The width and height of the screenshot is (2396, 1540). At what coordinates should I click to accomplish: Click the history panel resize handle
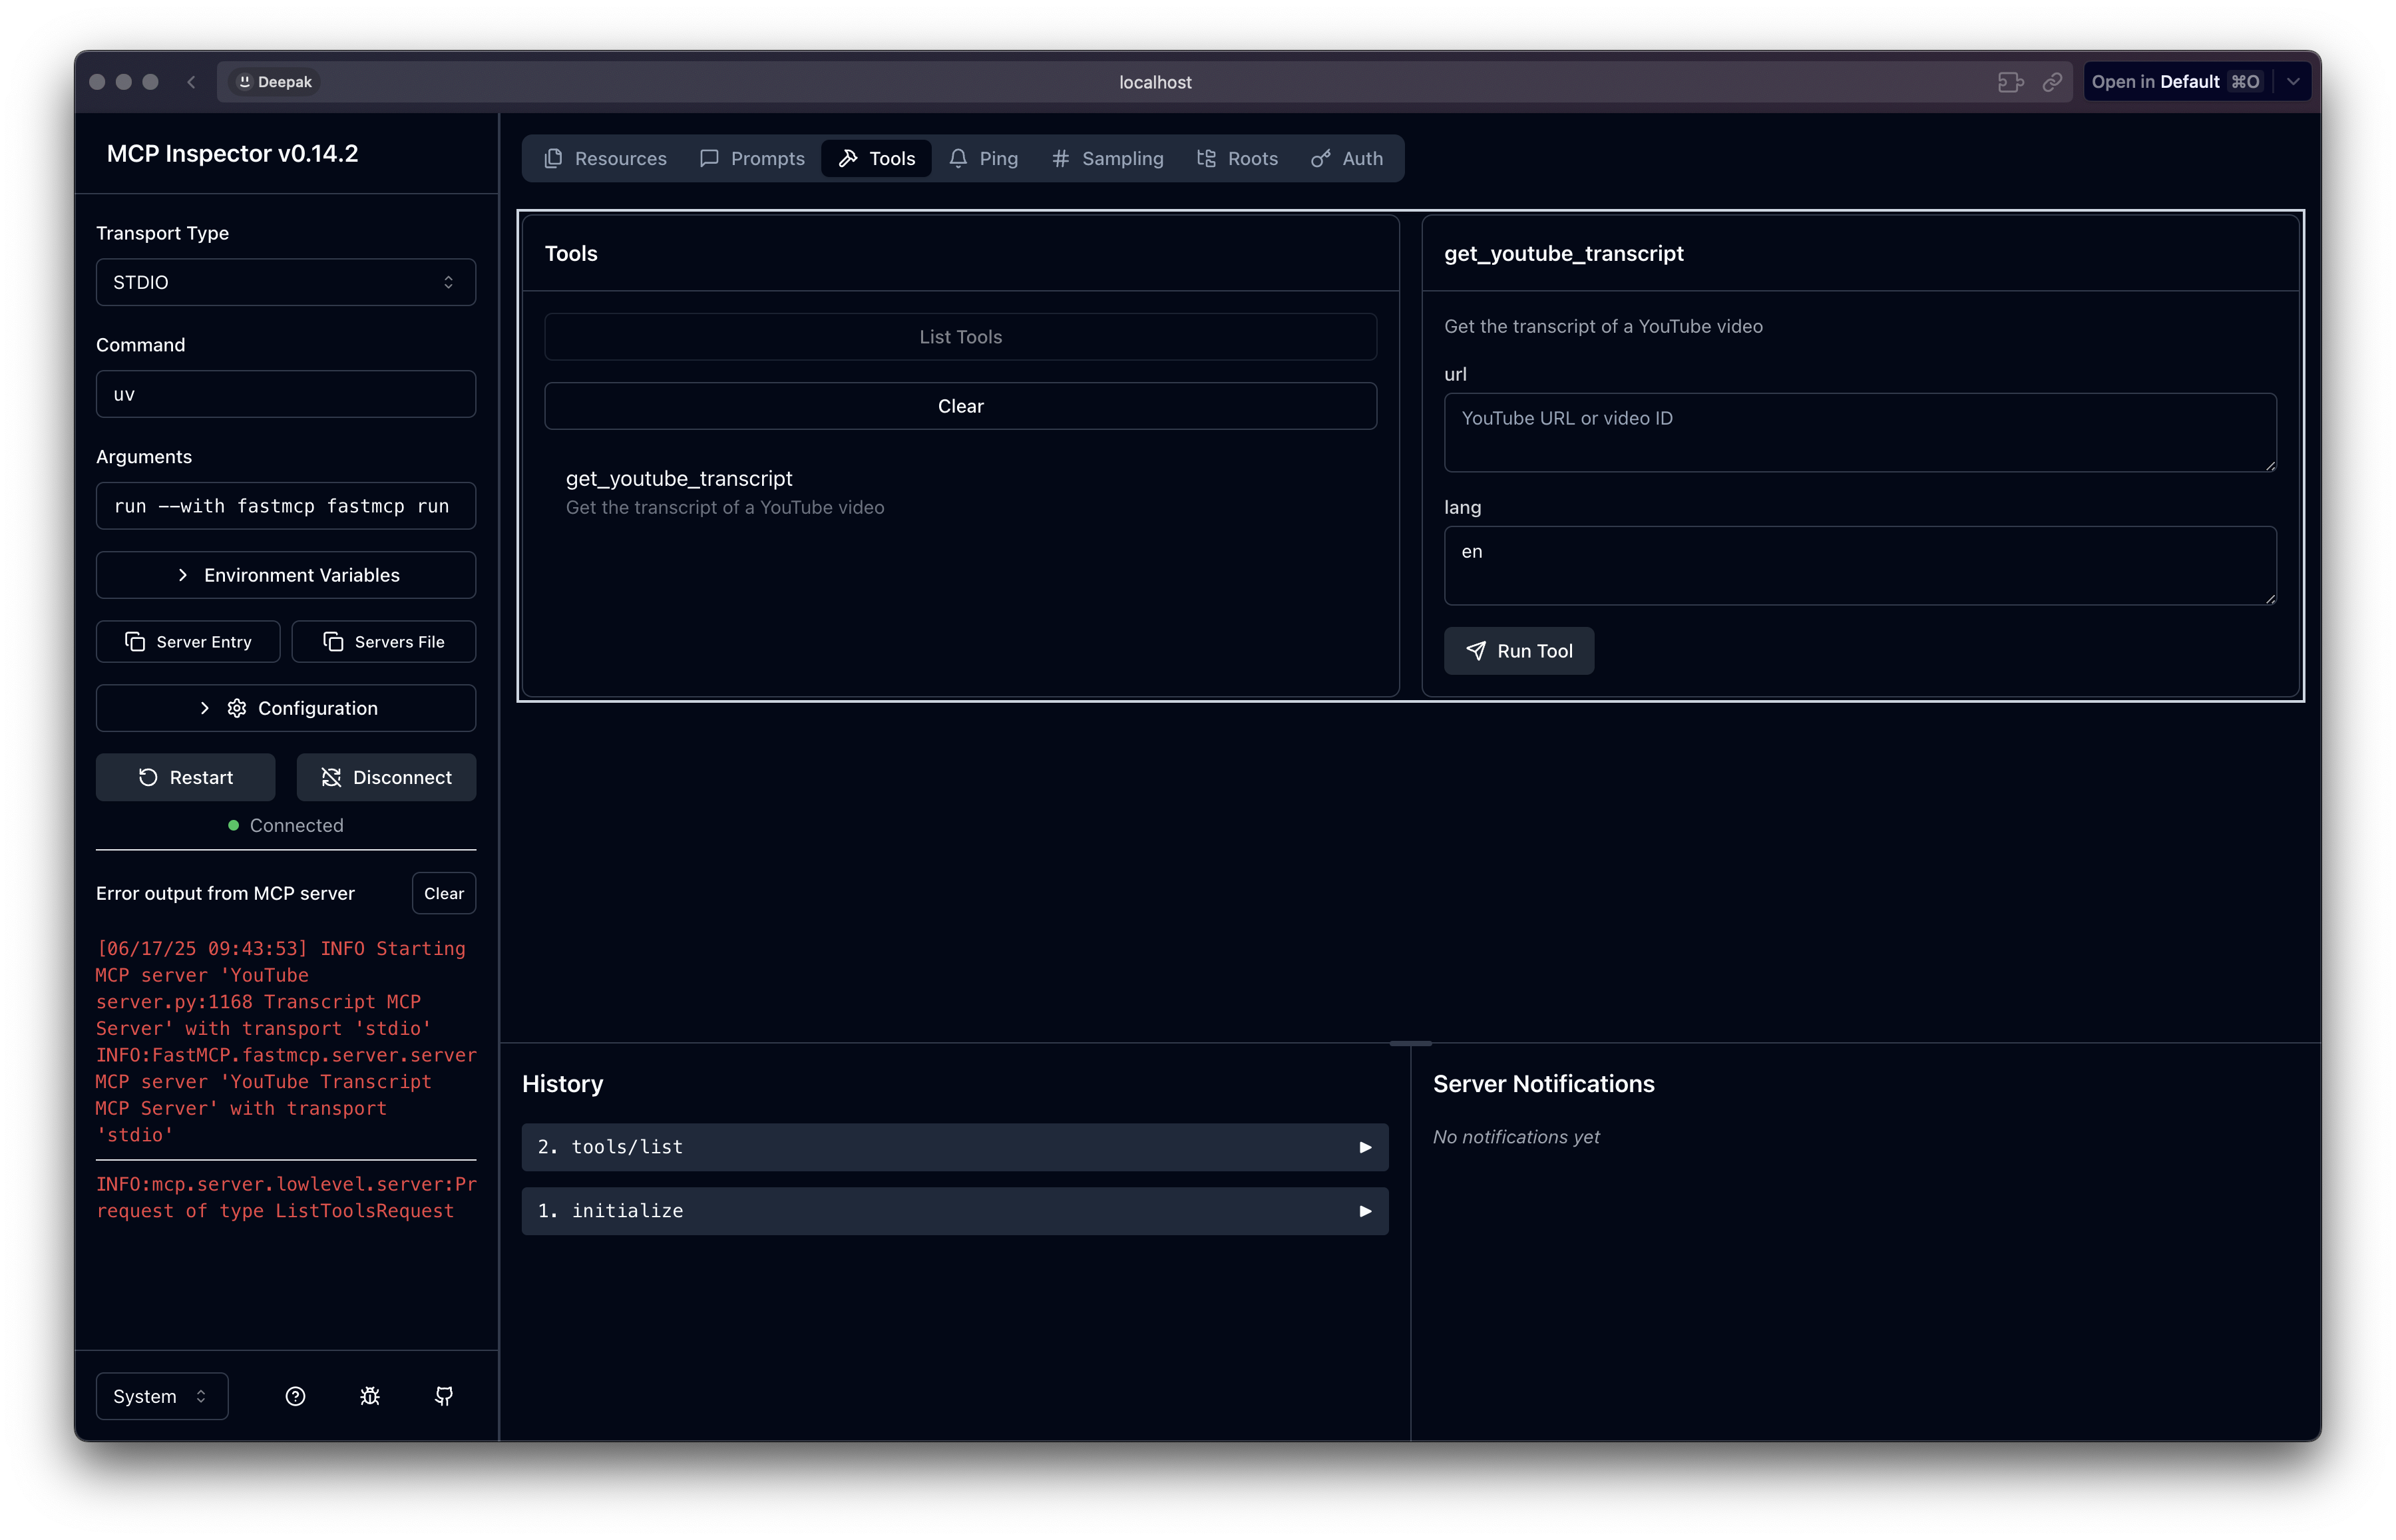[1410, 1043]
